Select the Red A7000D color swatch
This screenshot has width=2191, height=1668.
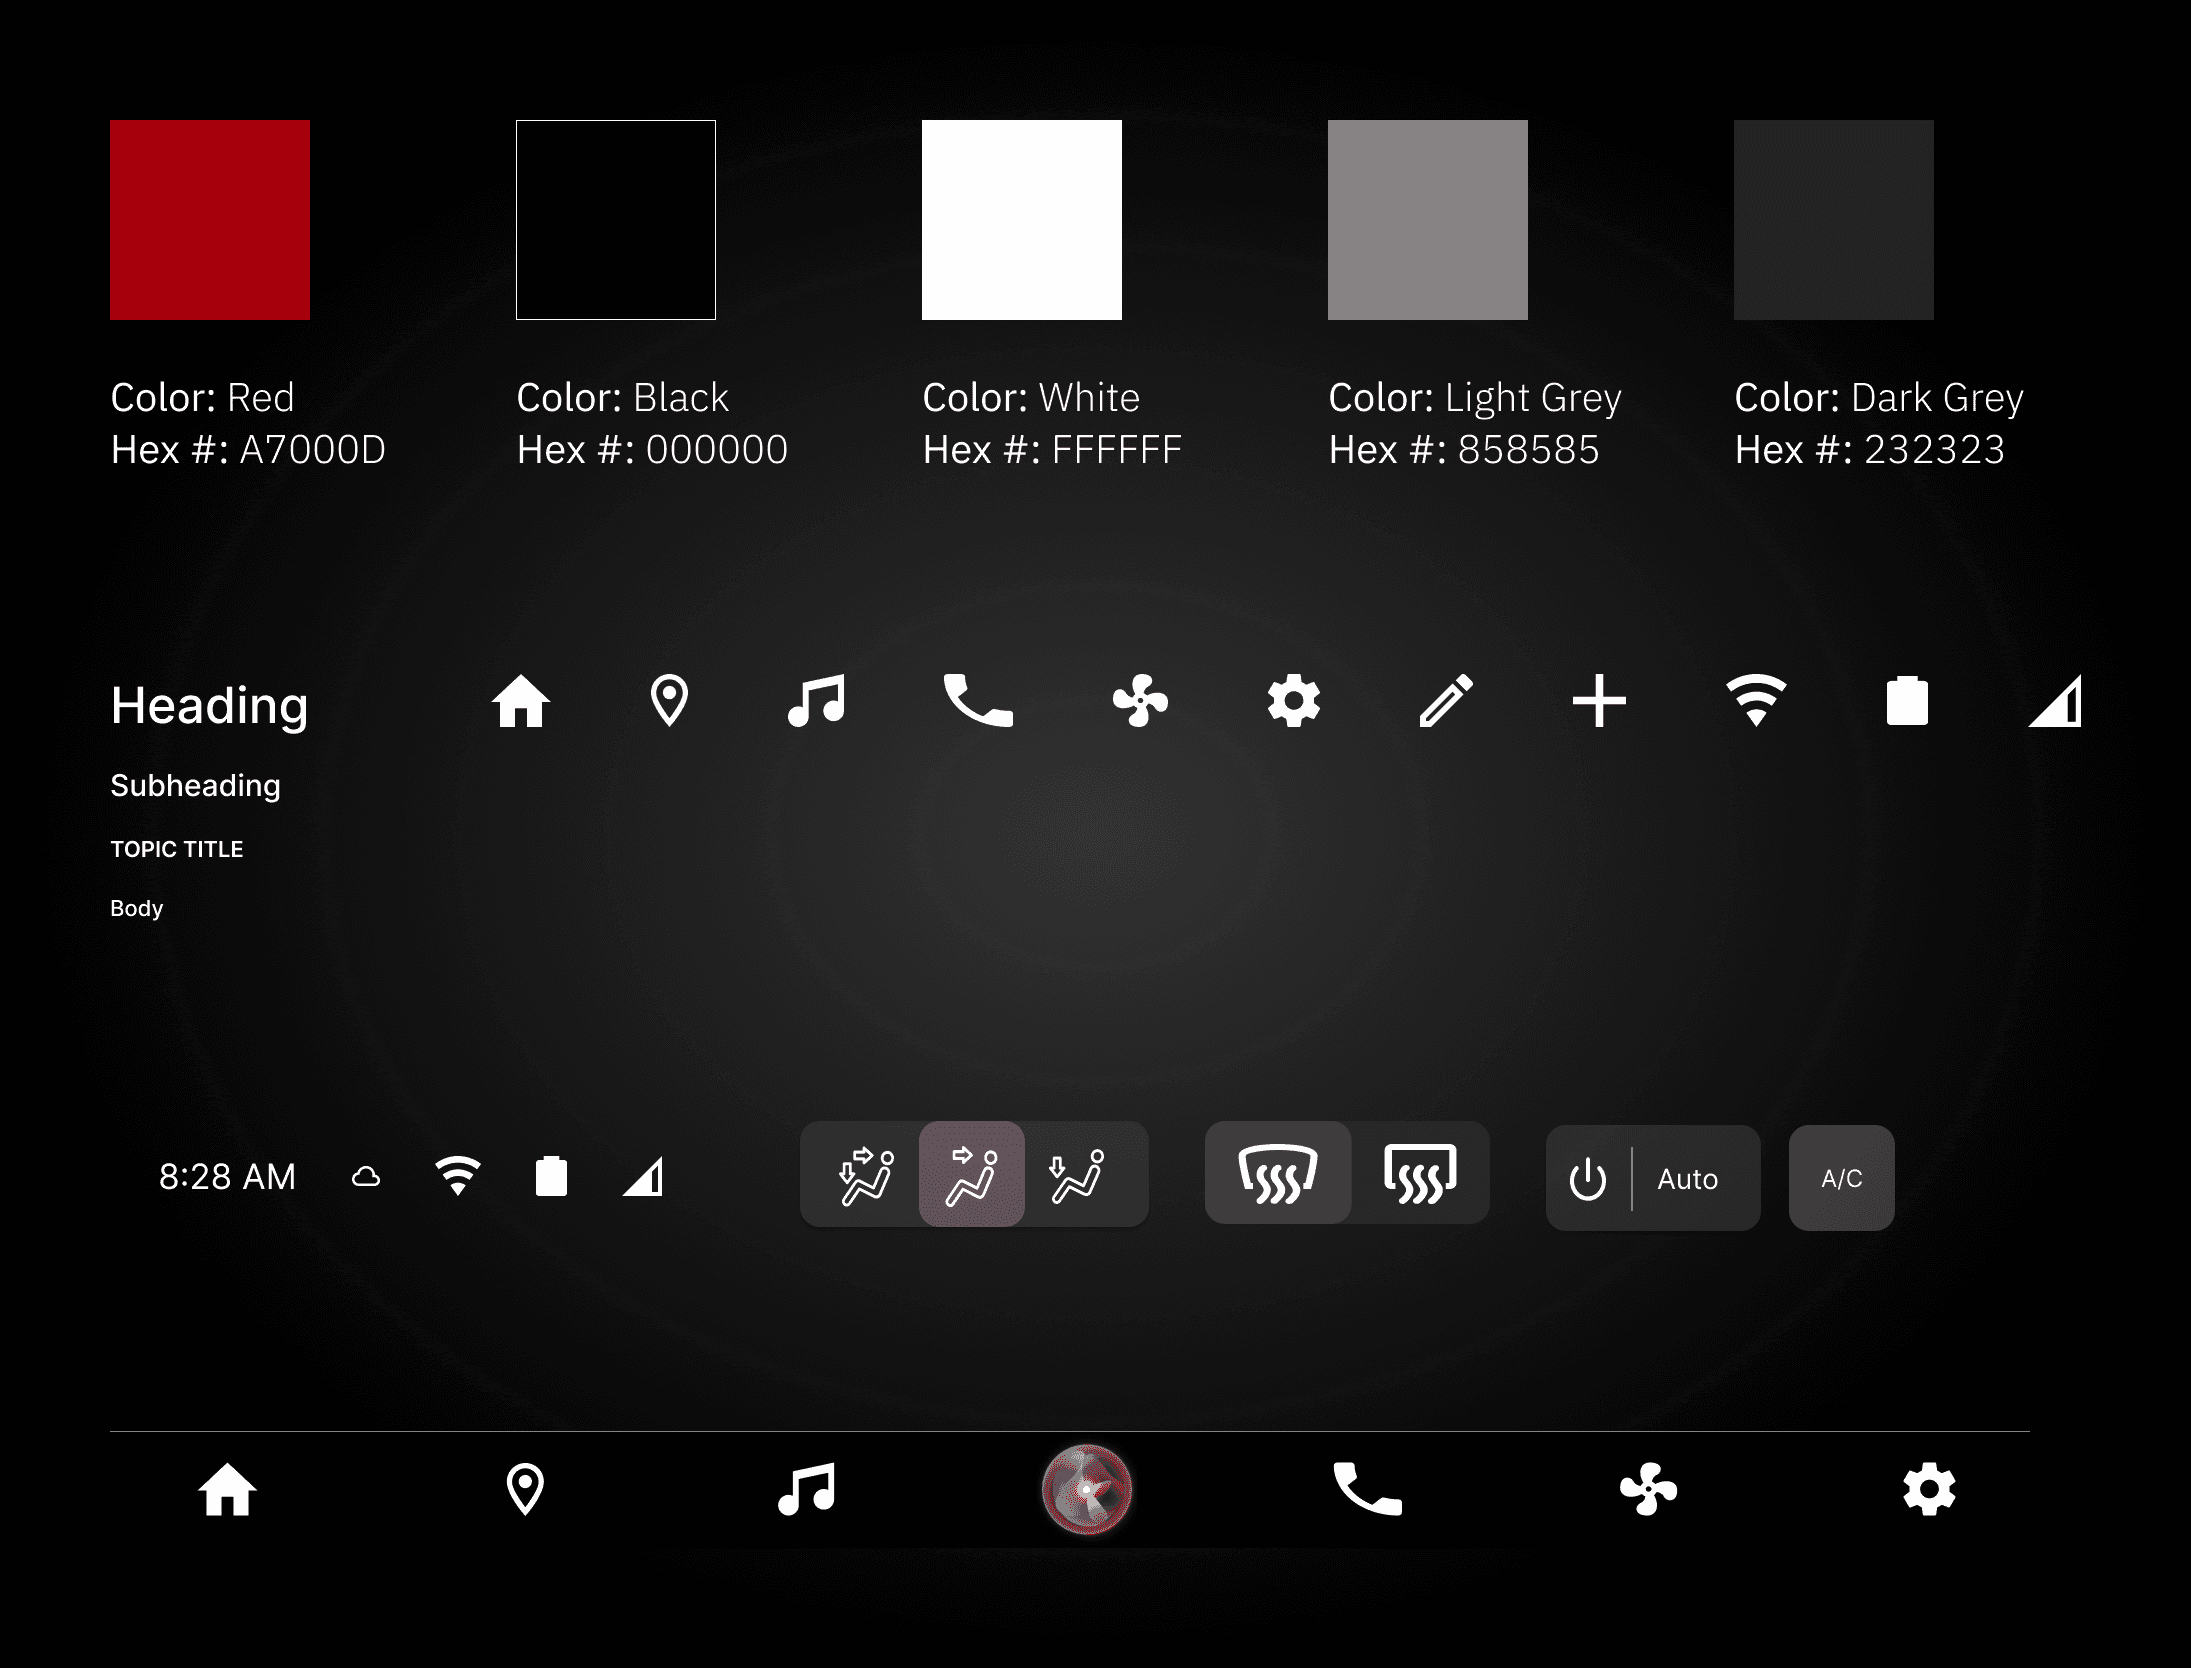[x=210, y=220]
